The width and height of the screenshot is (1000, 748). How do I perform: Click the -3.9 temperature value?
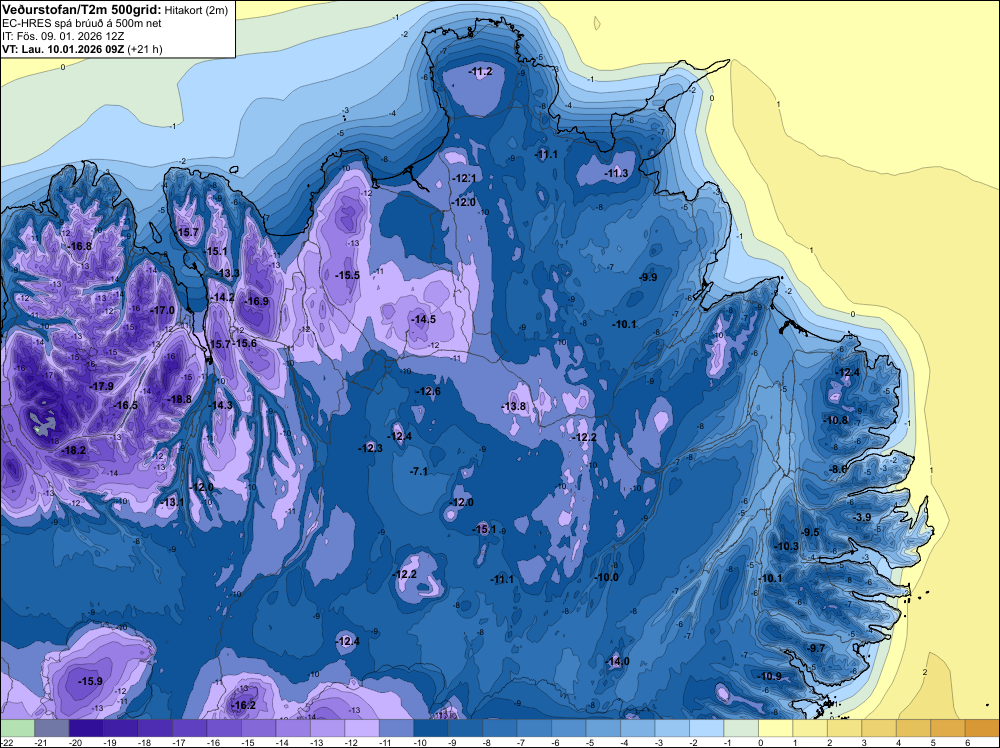click(x=862, y=517)
